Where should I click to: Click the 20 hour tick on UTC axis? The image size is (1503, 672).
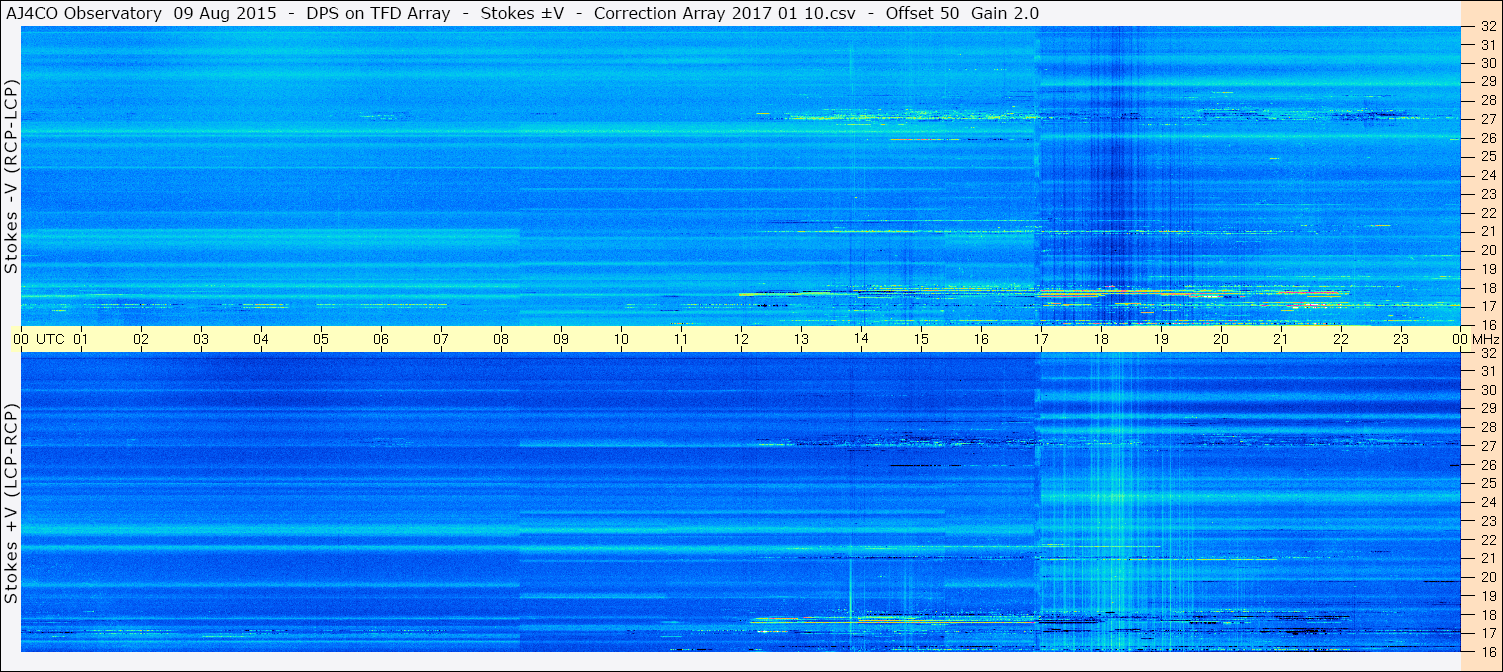(x=1221, y=339)
